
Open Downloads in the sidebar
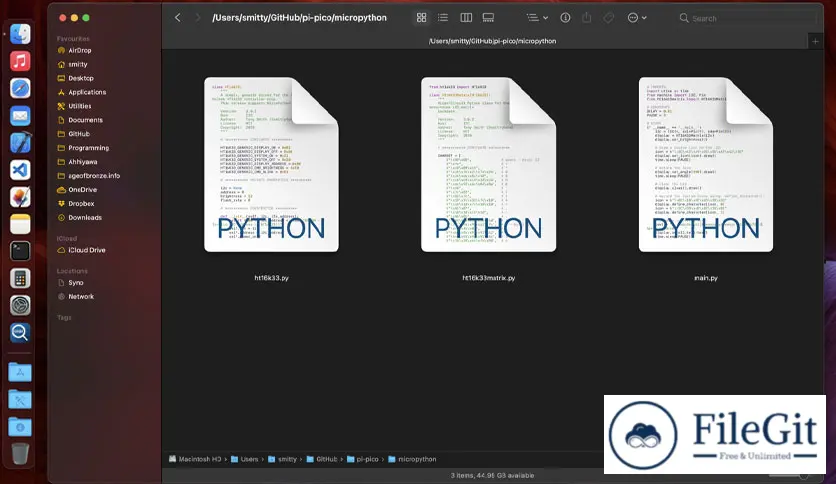85,217
